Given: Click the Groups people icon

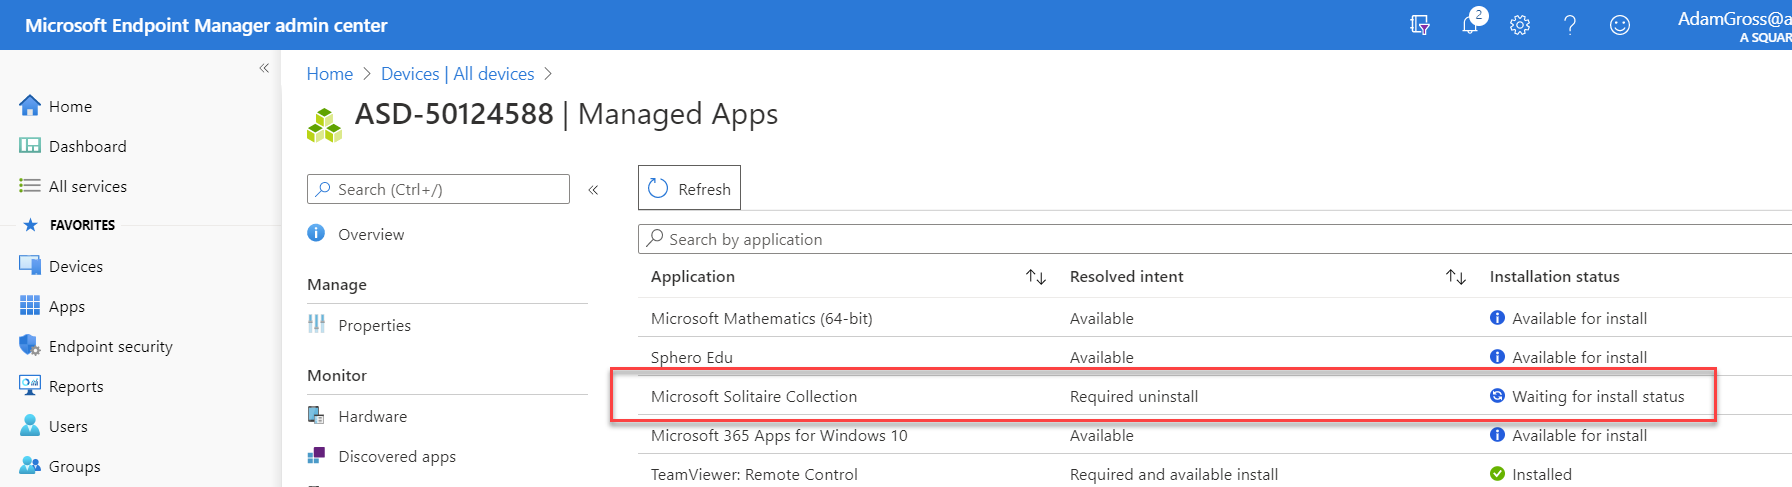Looking at the screenshot, I should pyautogui.click(x=30, y=466).
